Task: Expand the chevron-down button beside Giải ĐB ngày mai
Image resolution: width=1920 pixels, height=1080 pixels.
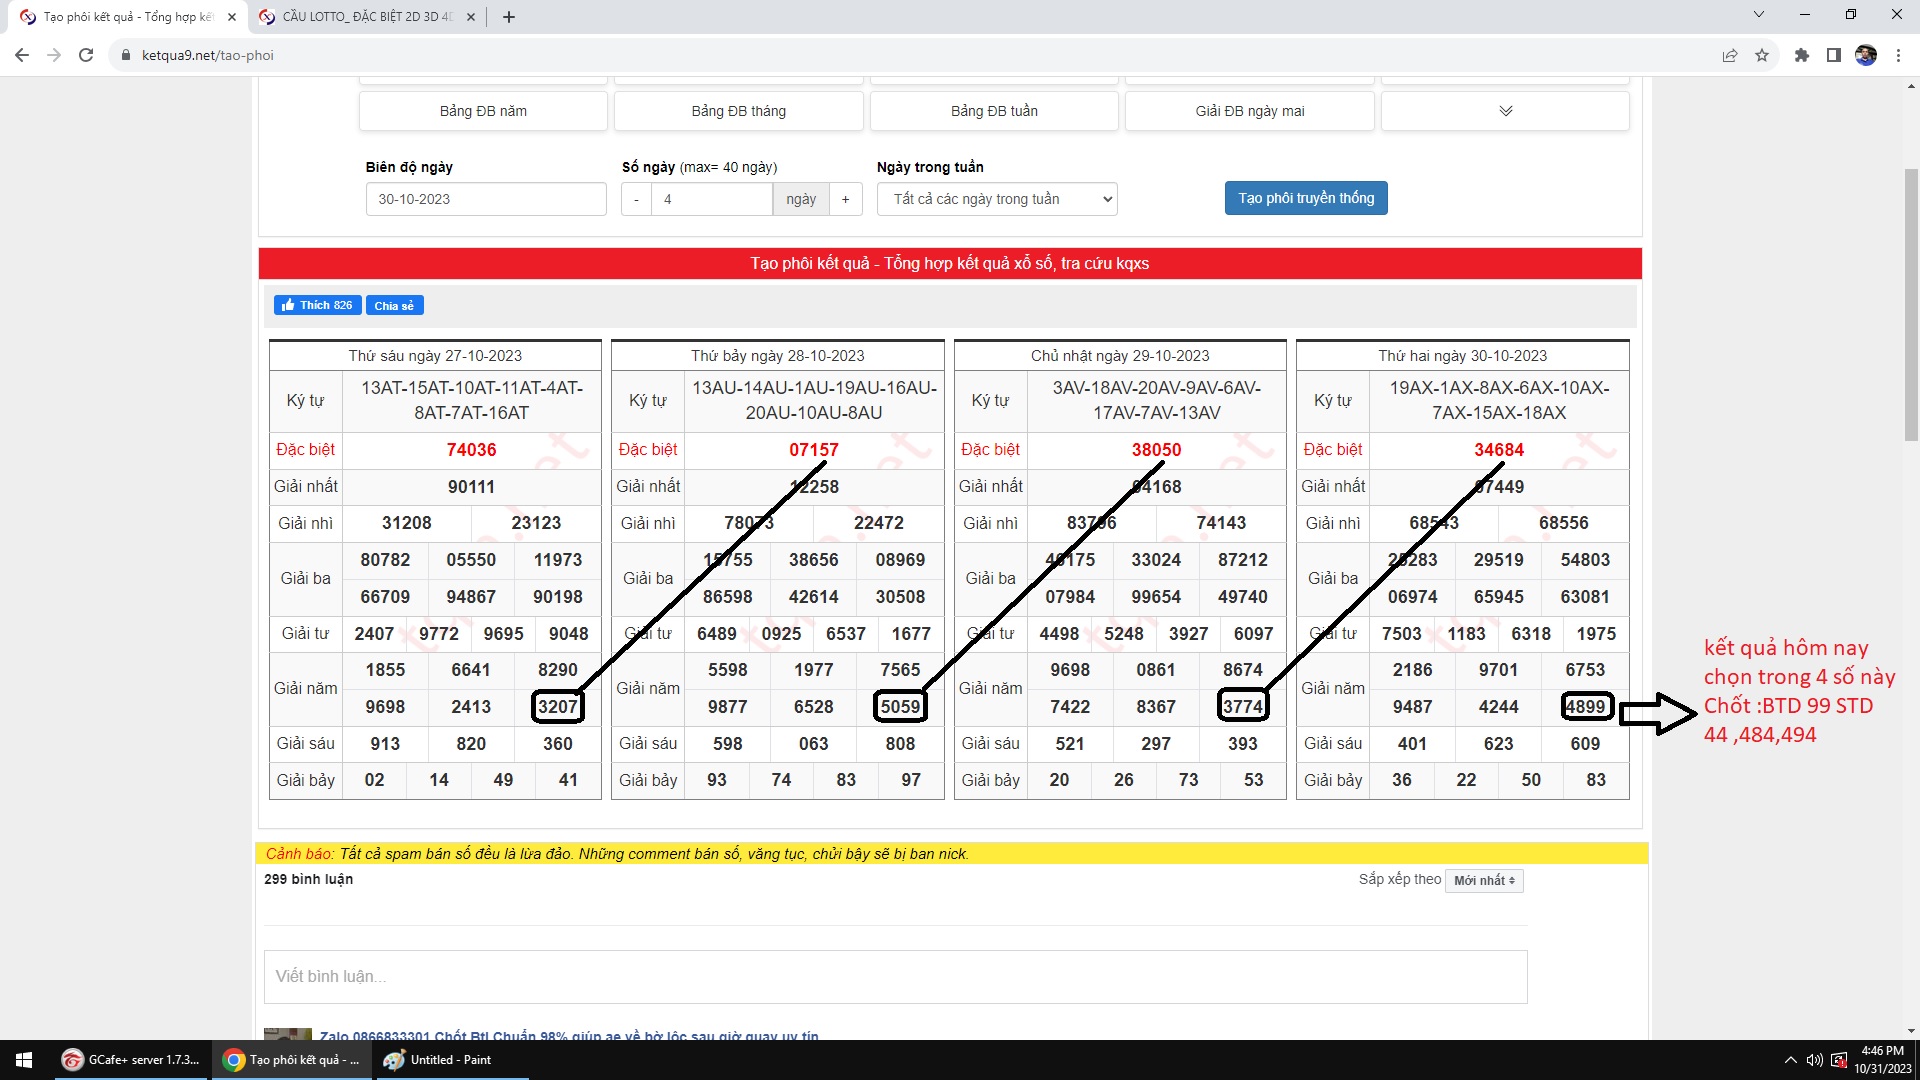Action: 1505,111
